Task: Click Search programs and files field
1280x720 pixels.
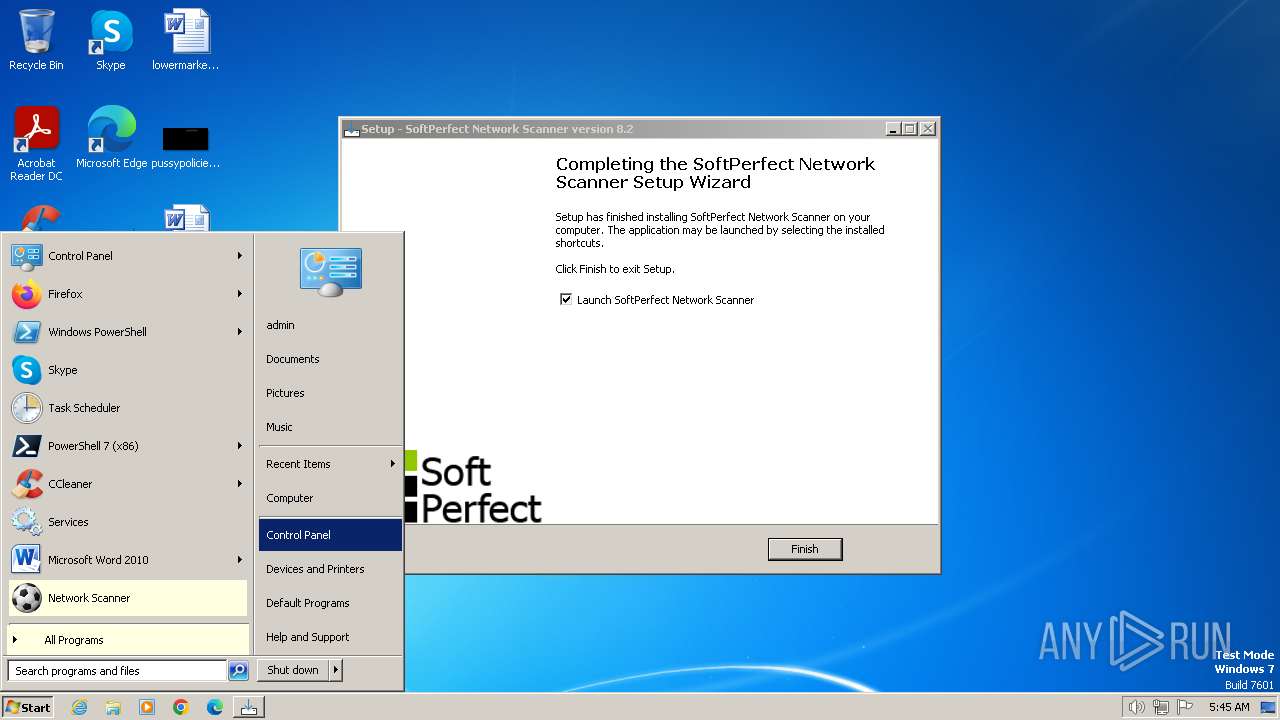Action: (x=117, y=671)
